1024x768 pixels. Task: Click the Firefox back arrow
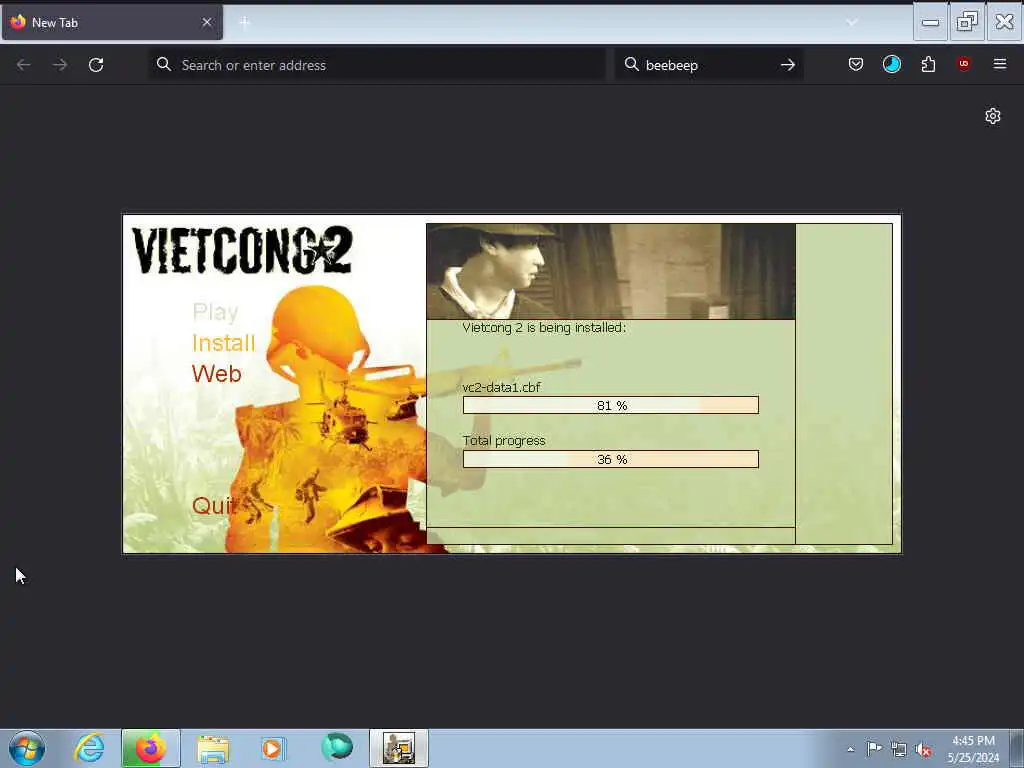pos(24,65)
